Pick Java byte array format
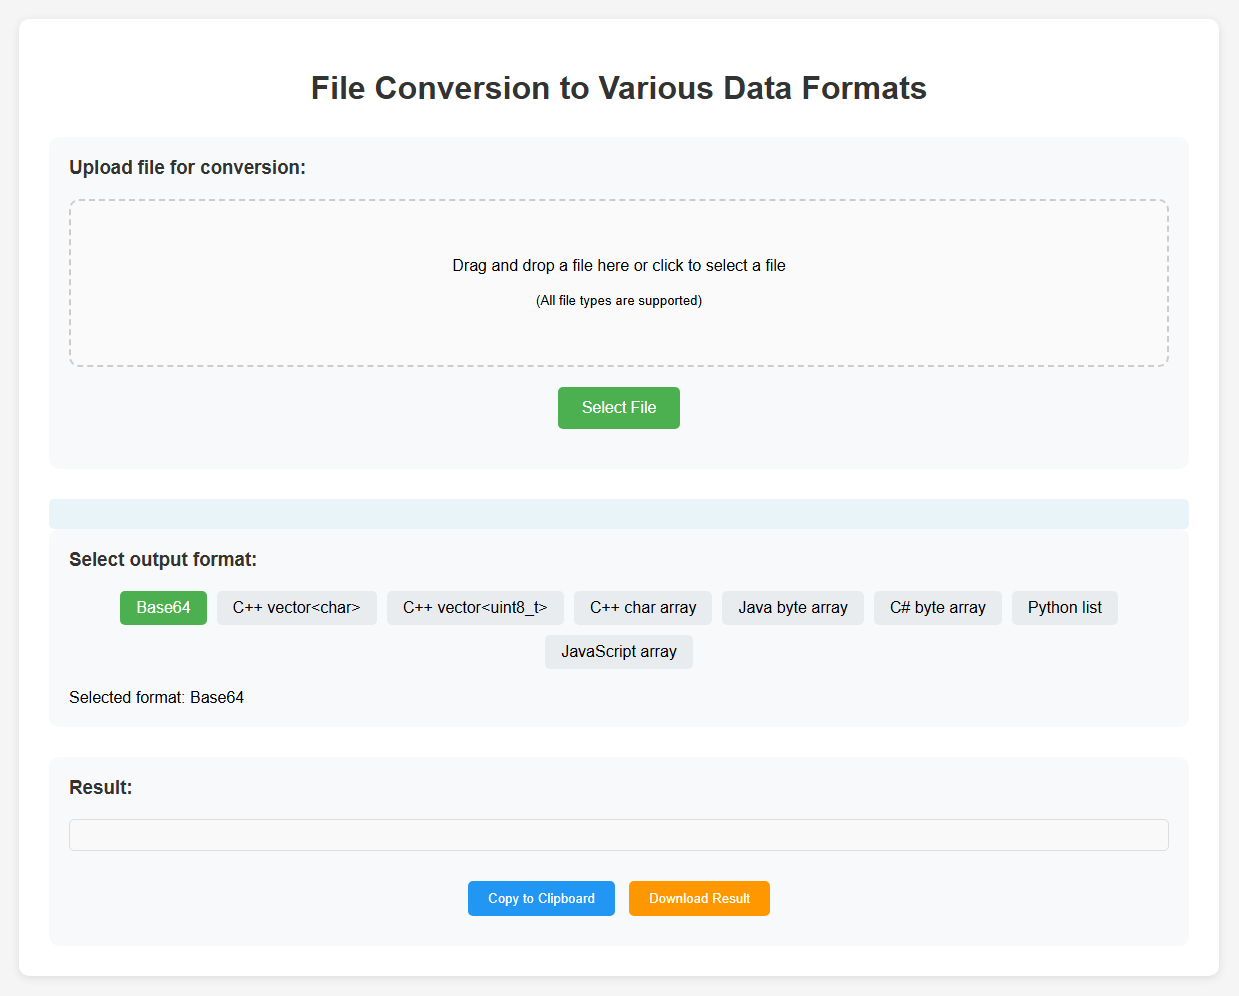 [793, 608]
